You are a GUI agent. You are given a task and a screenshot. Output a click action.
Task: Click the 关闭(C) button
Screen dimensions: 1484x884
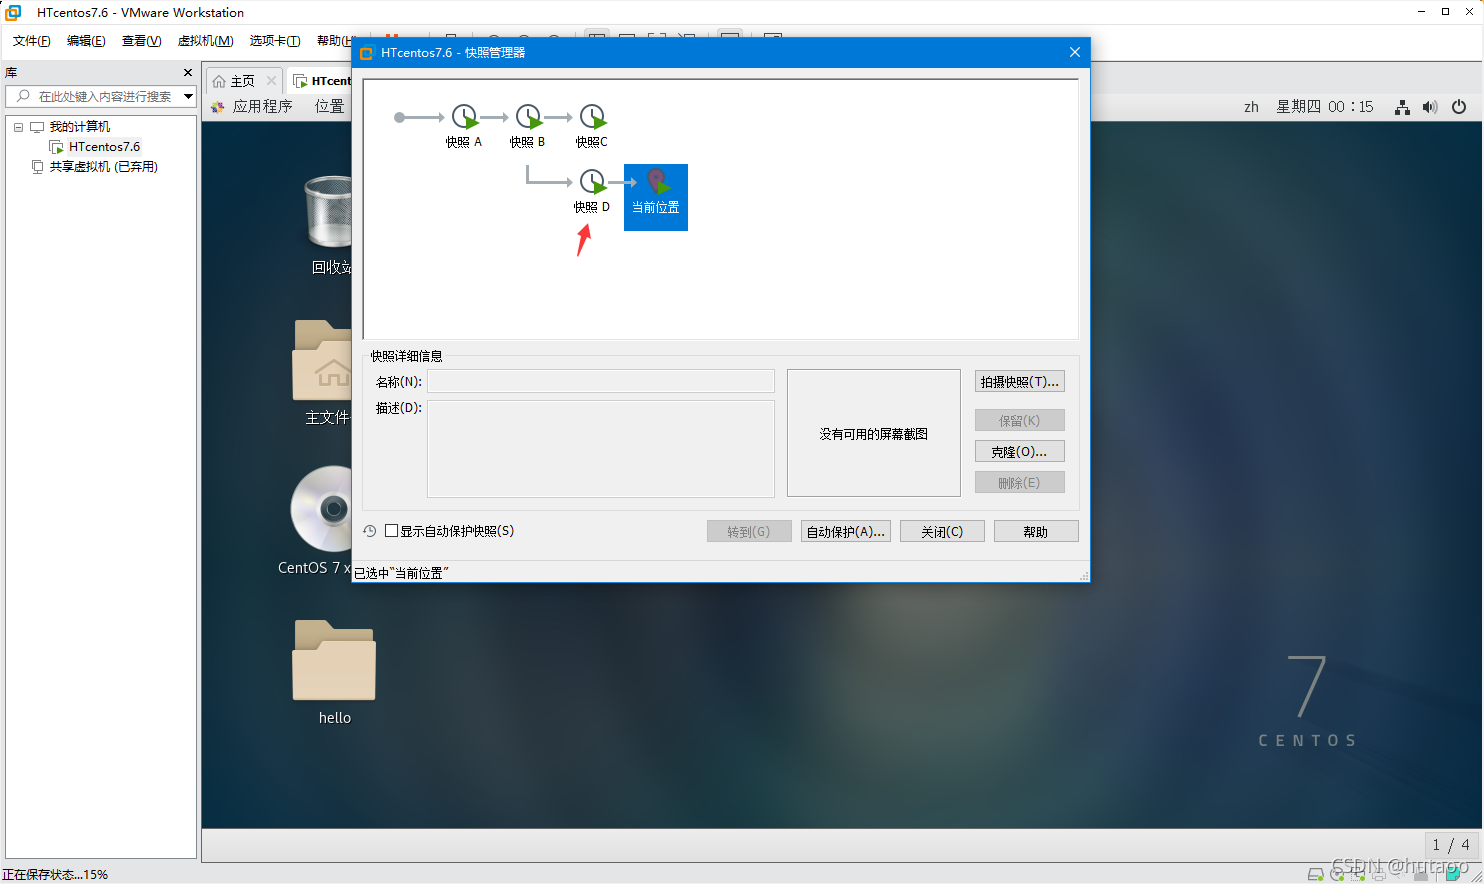click(x=942, y=531)
